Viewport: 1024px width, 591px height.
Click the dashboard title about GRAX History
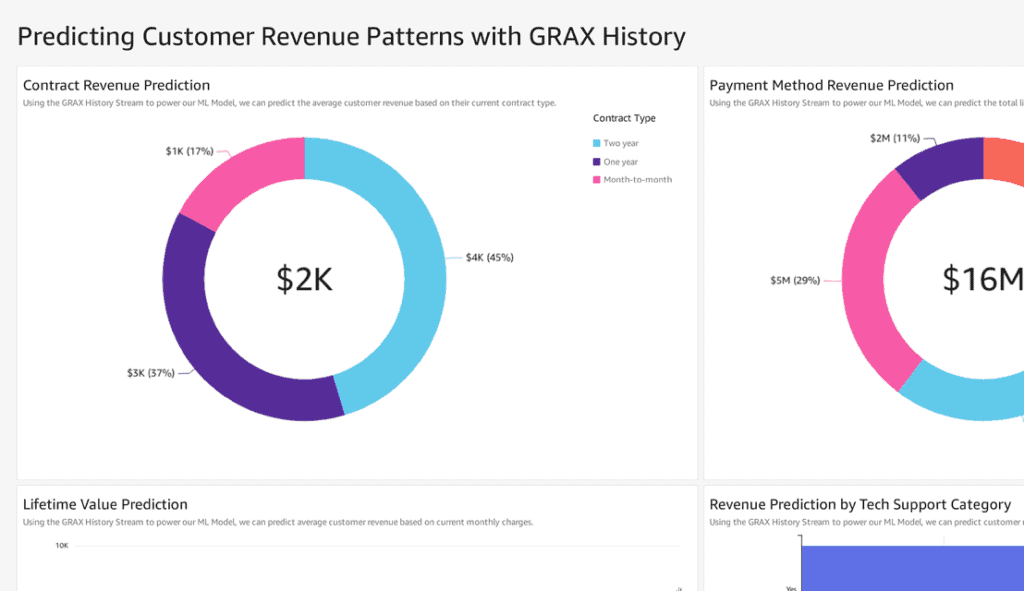coord(351,37)
